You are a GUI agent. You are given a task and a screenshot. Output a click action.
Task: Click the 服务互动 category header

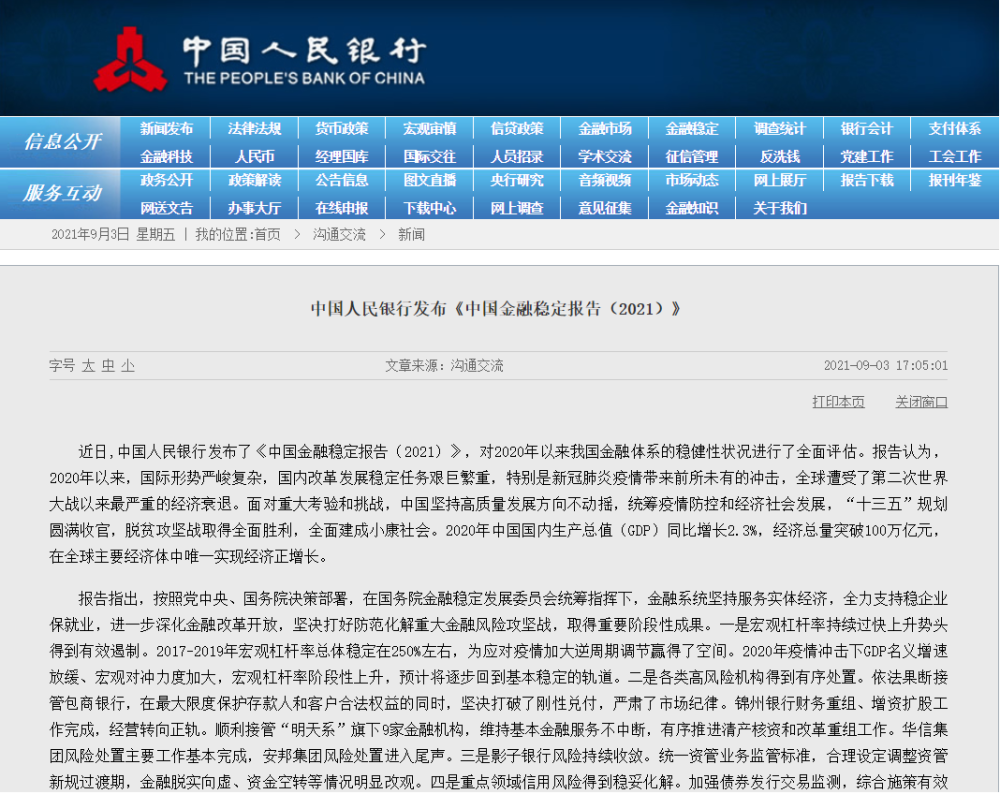(61, 193)
